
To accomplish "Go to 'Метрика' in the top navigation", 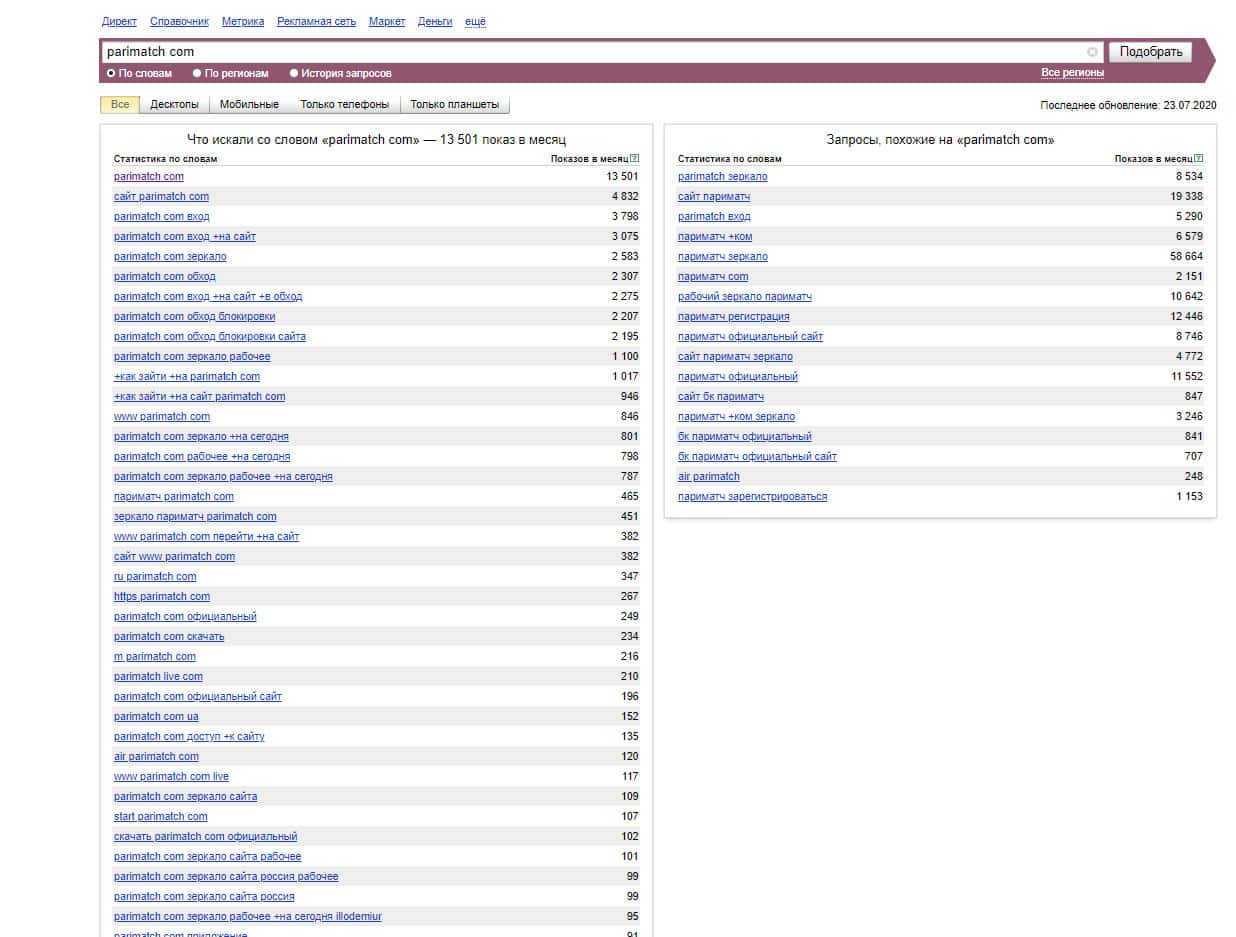I will (243, 21).
